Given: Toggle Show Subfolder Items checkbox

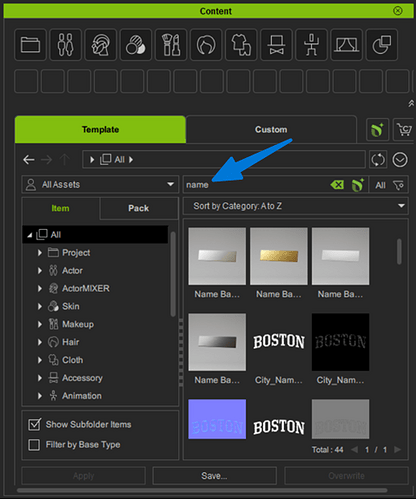Looking at the screenshot, I should coord(34,424).
